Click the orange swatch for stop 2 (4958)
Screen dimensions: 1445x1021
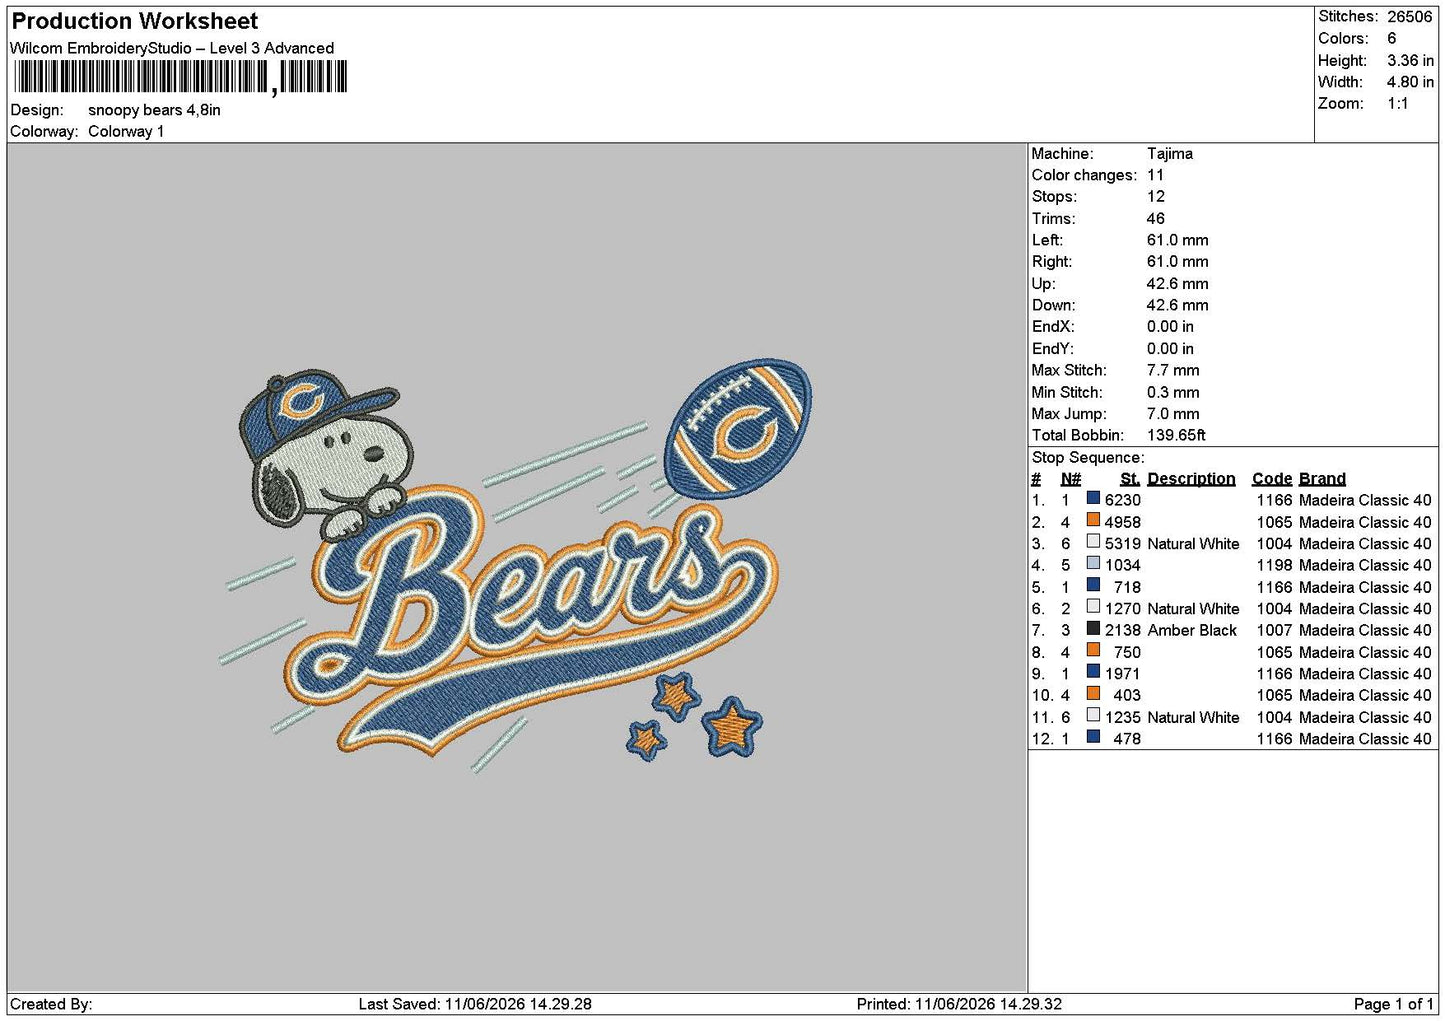pyautogui.click(x=1093, y=520)
